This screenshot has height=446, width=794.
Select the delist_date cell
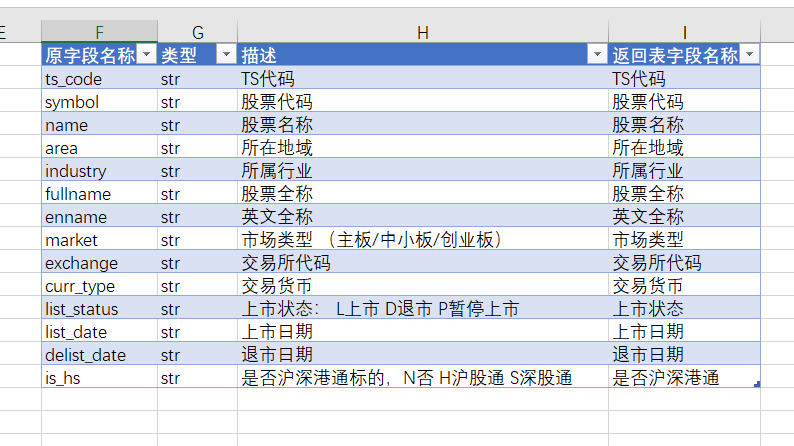tap(99, 355)
